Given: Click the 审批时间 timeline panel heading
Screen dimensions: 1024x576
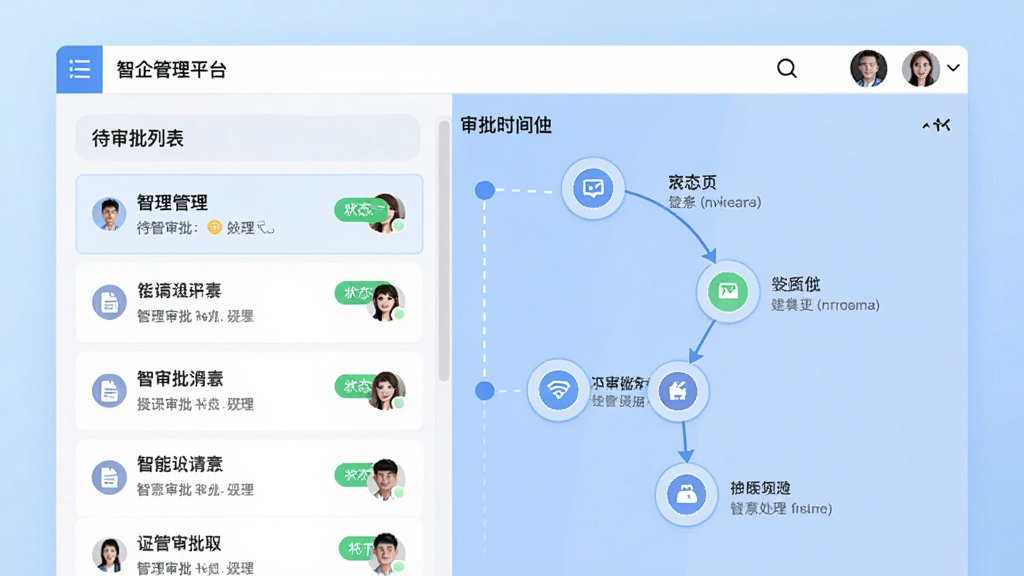Looking at the screenshot, I should (x=506, y=125).
